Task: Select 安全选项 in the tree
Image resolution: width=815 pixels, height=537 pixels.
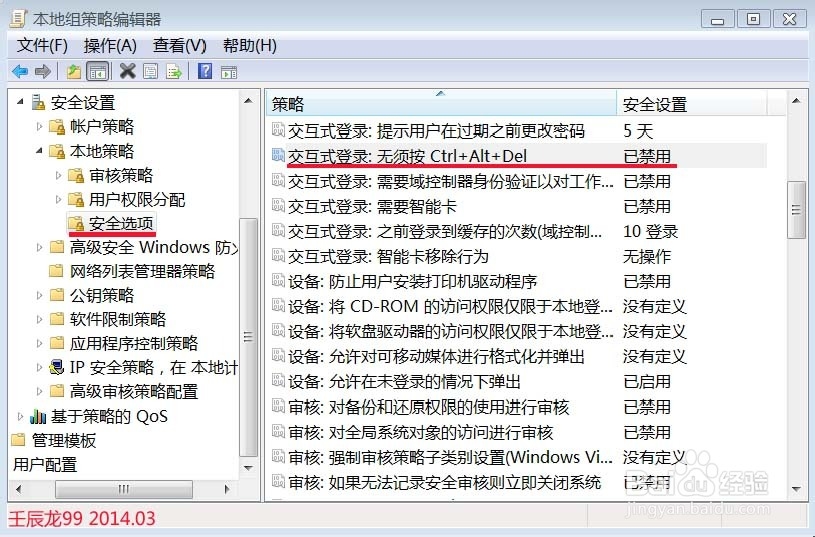Action: (x=121, y=224)
